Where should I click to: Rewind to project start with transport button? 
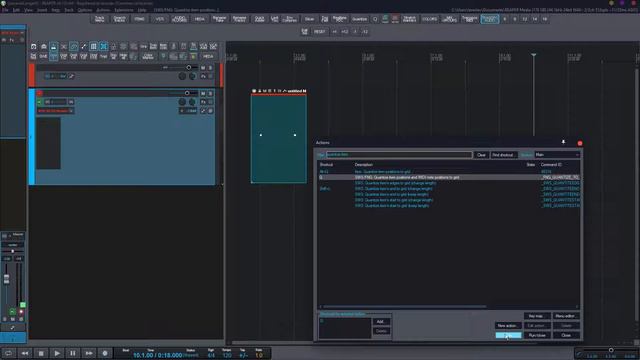click(x=25, y=353)
